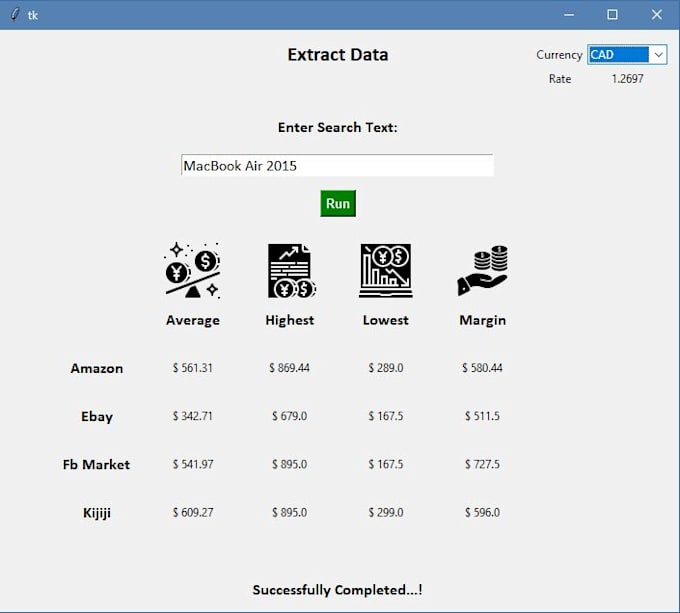The width and height of the screenshot is (680, 613).
Task: Click Ebay lowest value $ 167.5
Action: pos(386,416)
